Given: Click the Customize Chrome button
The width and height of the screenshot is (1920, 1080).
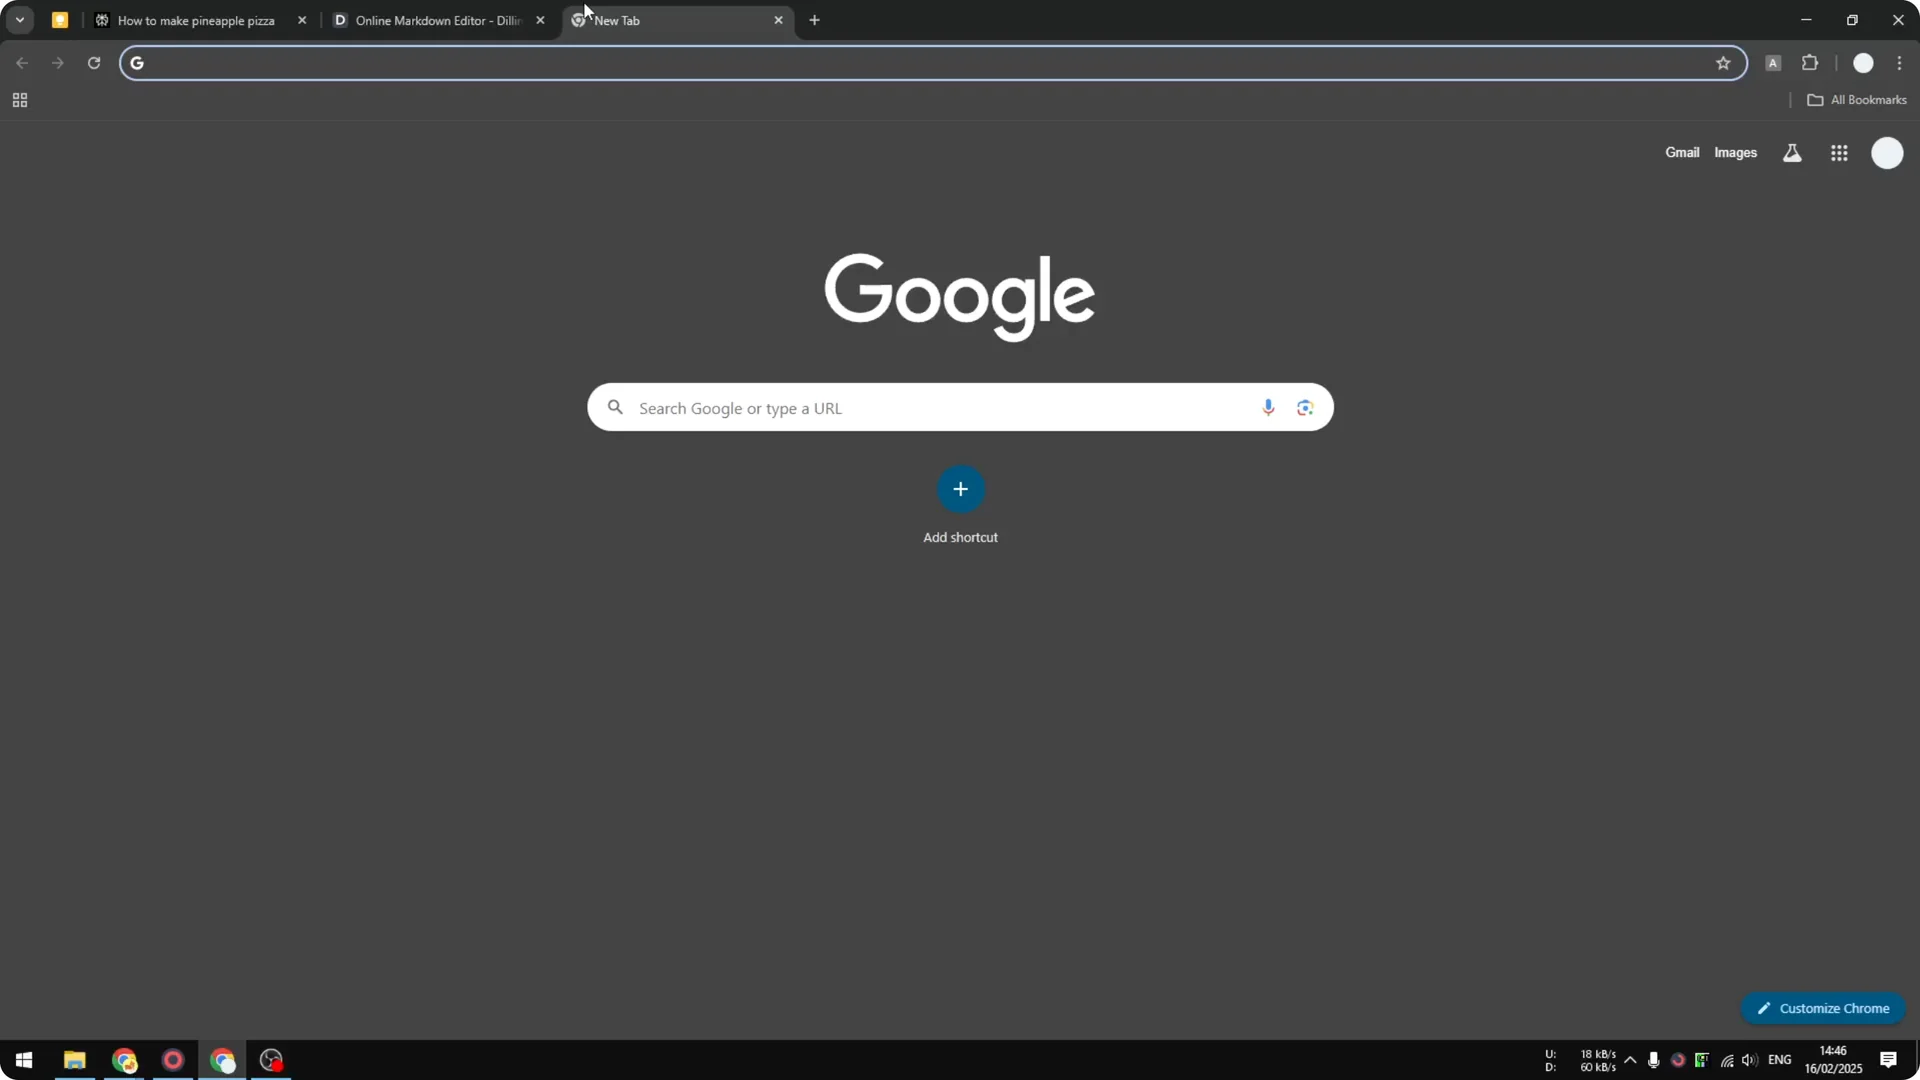Looking at the screenshot, I should tap(1824, 1008).
